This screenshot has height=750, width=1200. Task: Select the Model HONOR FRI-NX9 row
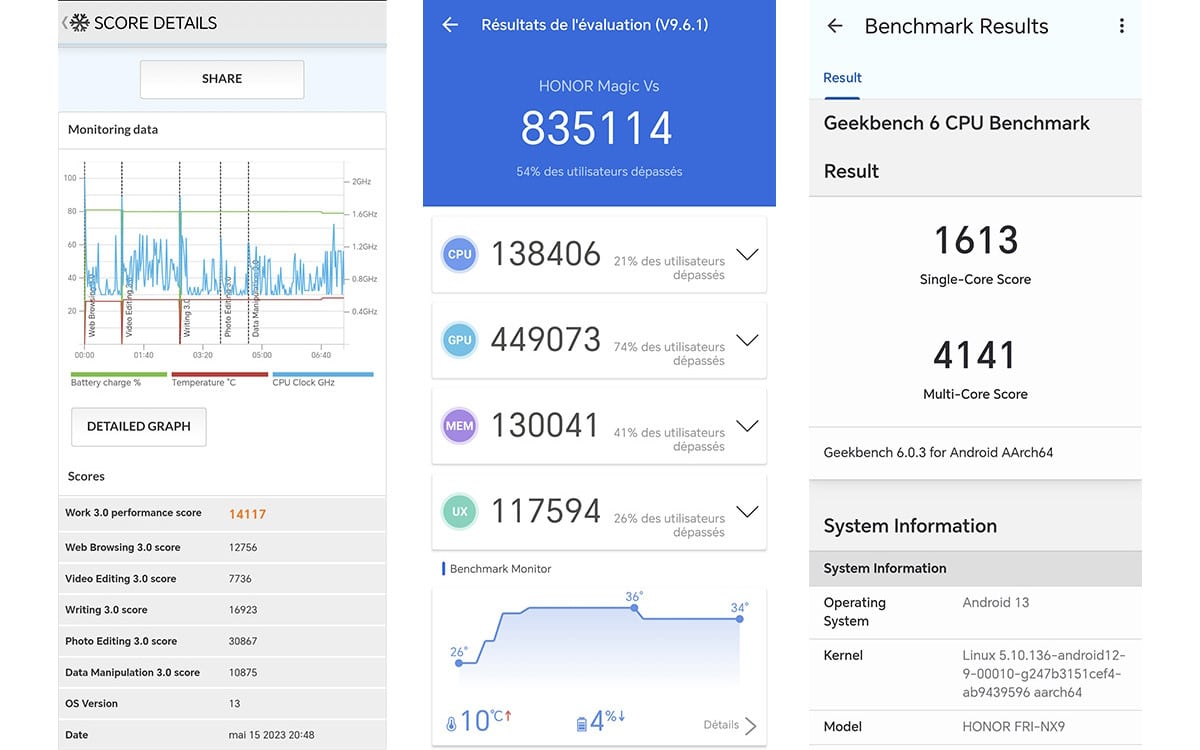point(975,727)
